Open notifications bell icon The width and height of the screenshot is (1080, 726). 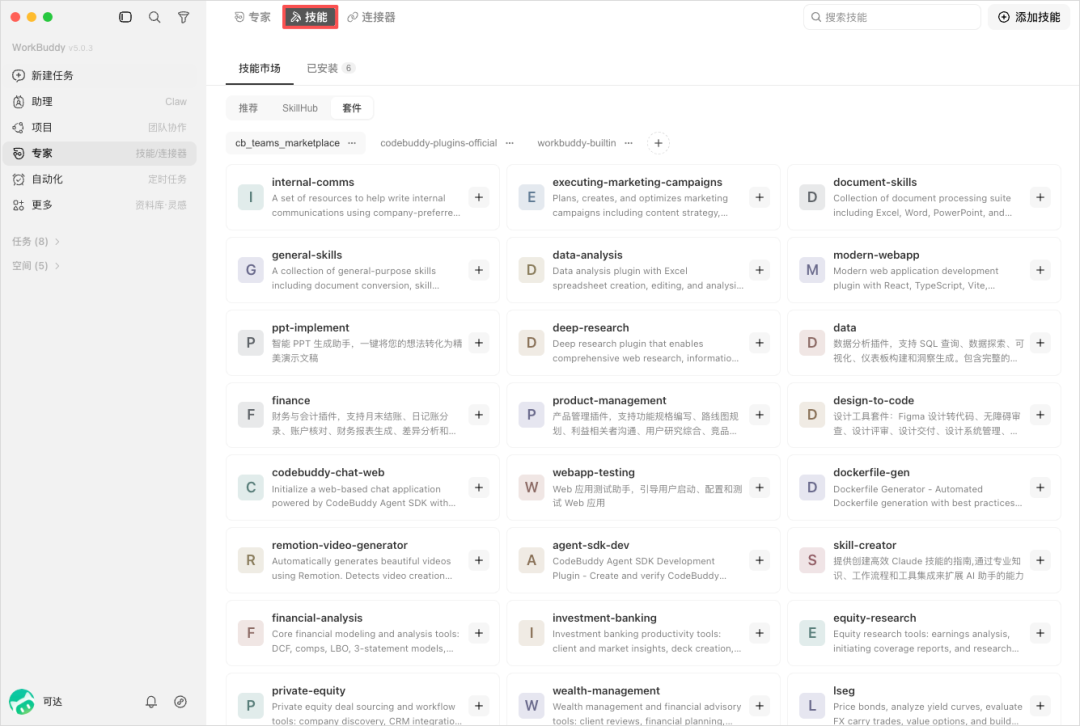point(151,701)
